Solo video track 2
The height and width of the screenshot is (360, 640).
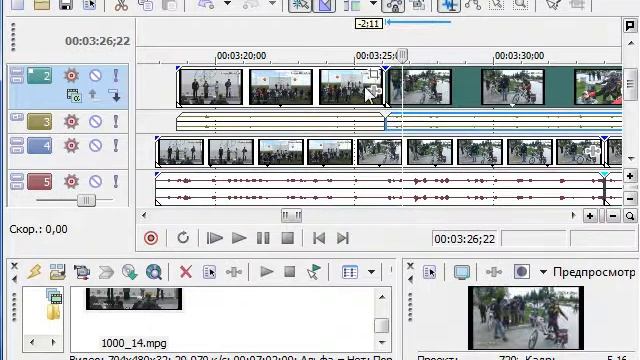coord(116,76)
